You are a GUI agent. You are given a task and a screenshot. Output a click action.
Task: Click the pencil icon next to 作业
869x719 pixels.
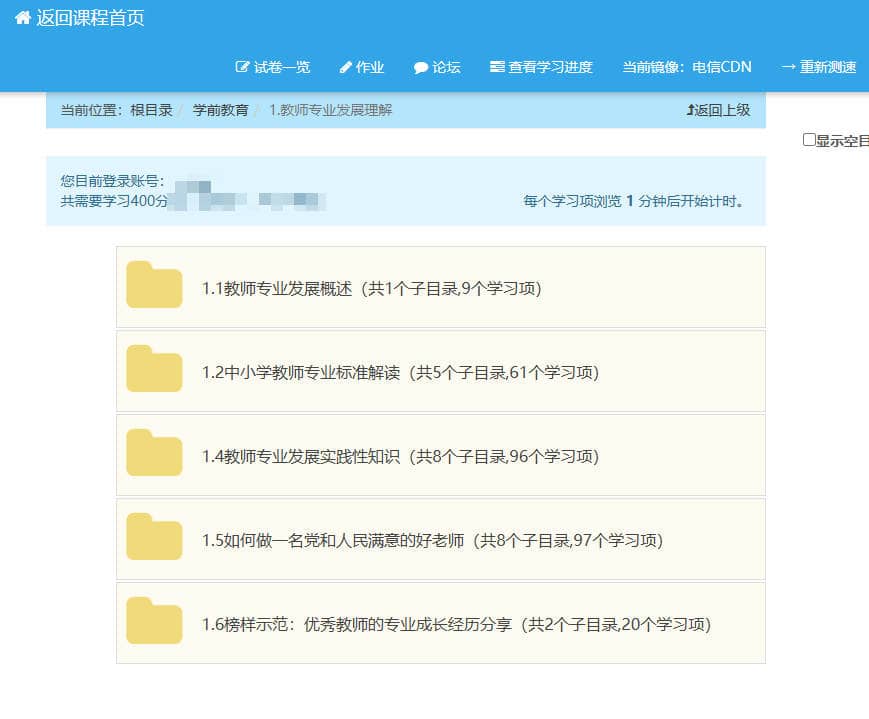click(x=346, y=67)
